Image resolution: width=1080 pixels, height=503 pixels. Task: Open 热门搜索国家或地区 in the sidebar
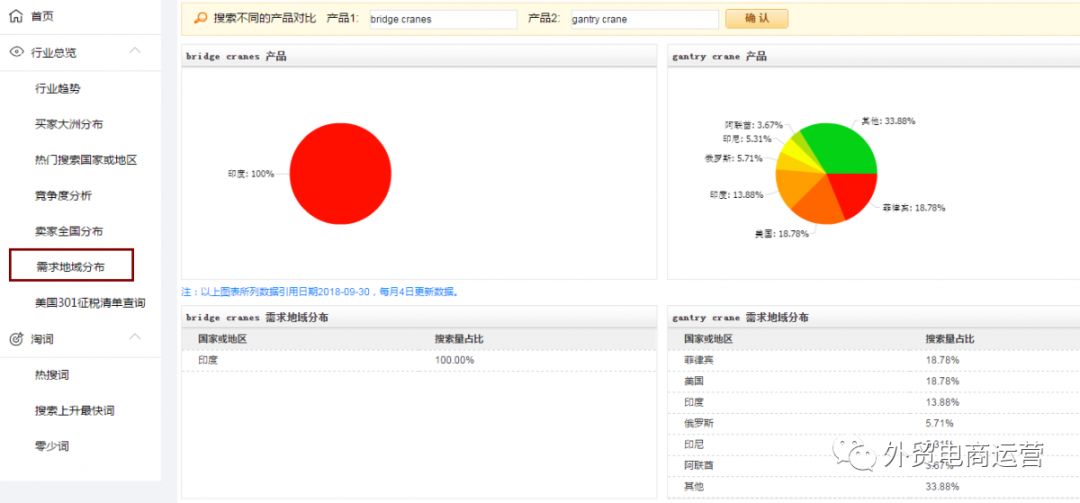[x=86, y=160]
